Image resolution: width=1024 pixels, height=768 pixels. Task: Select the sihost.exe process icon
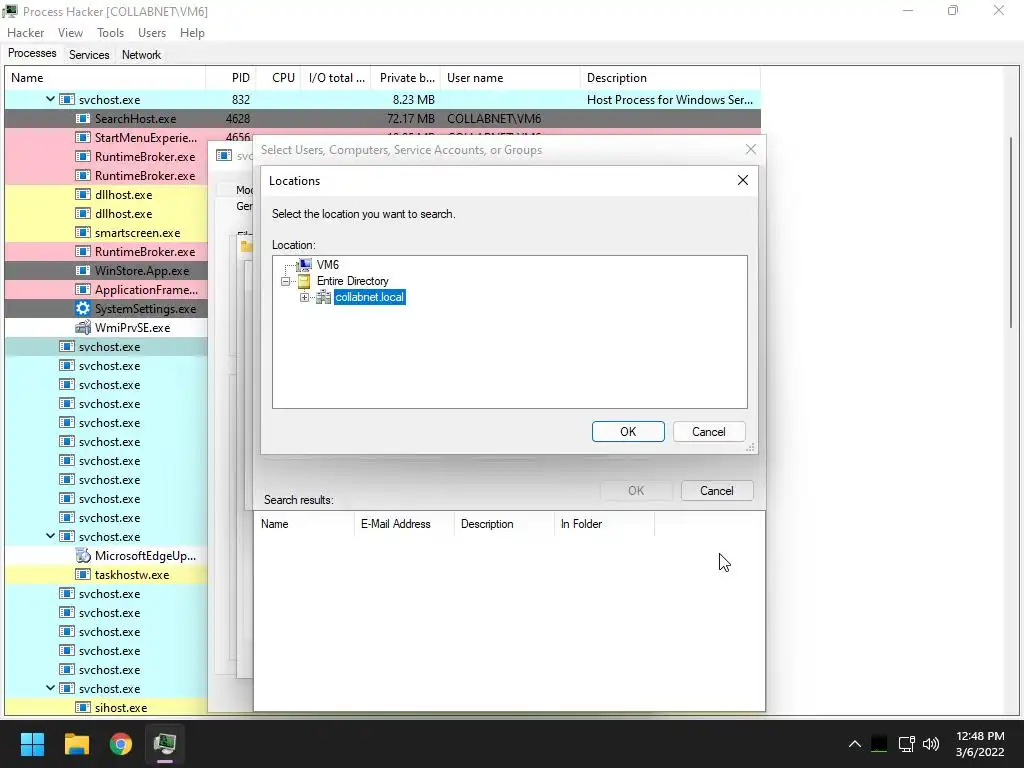pos(82,707)
